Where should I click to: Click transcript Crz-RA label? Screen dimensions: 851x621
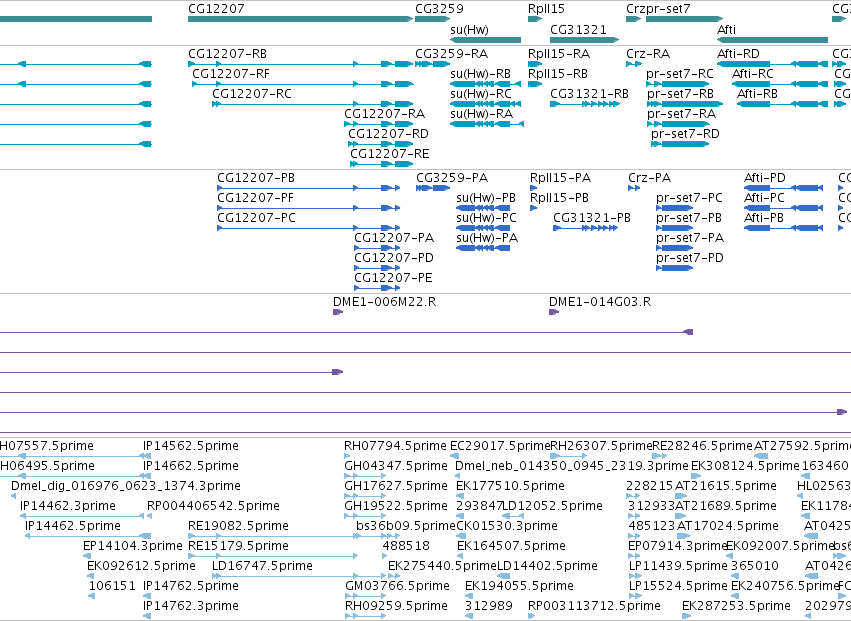click(x=648, y=54)
